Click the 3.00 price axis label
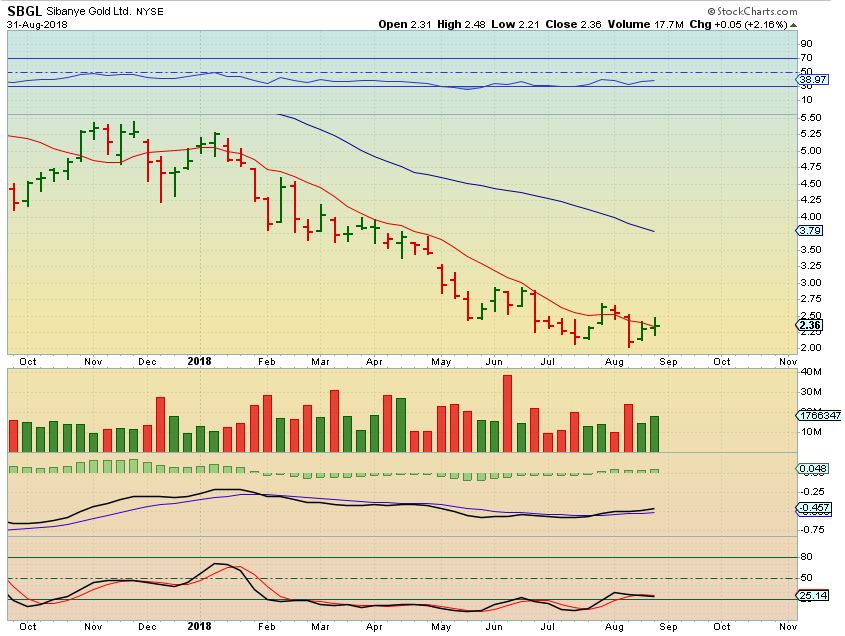The height and width of the screenshot is (636, 845). point(811,282)
